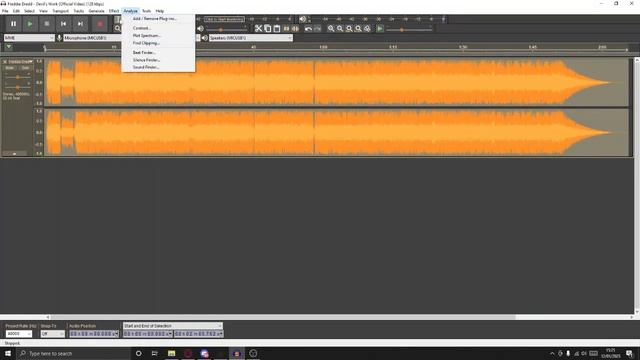This screenshot has height=360, width=640.
Task: Click the playback meter speaker icon
Action: point(302,19)
